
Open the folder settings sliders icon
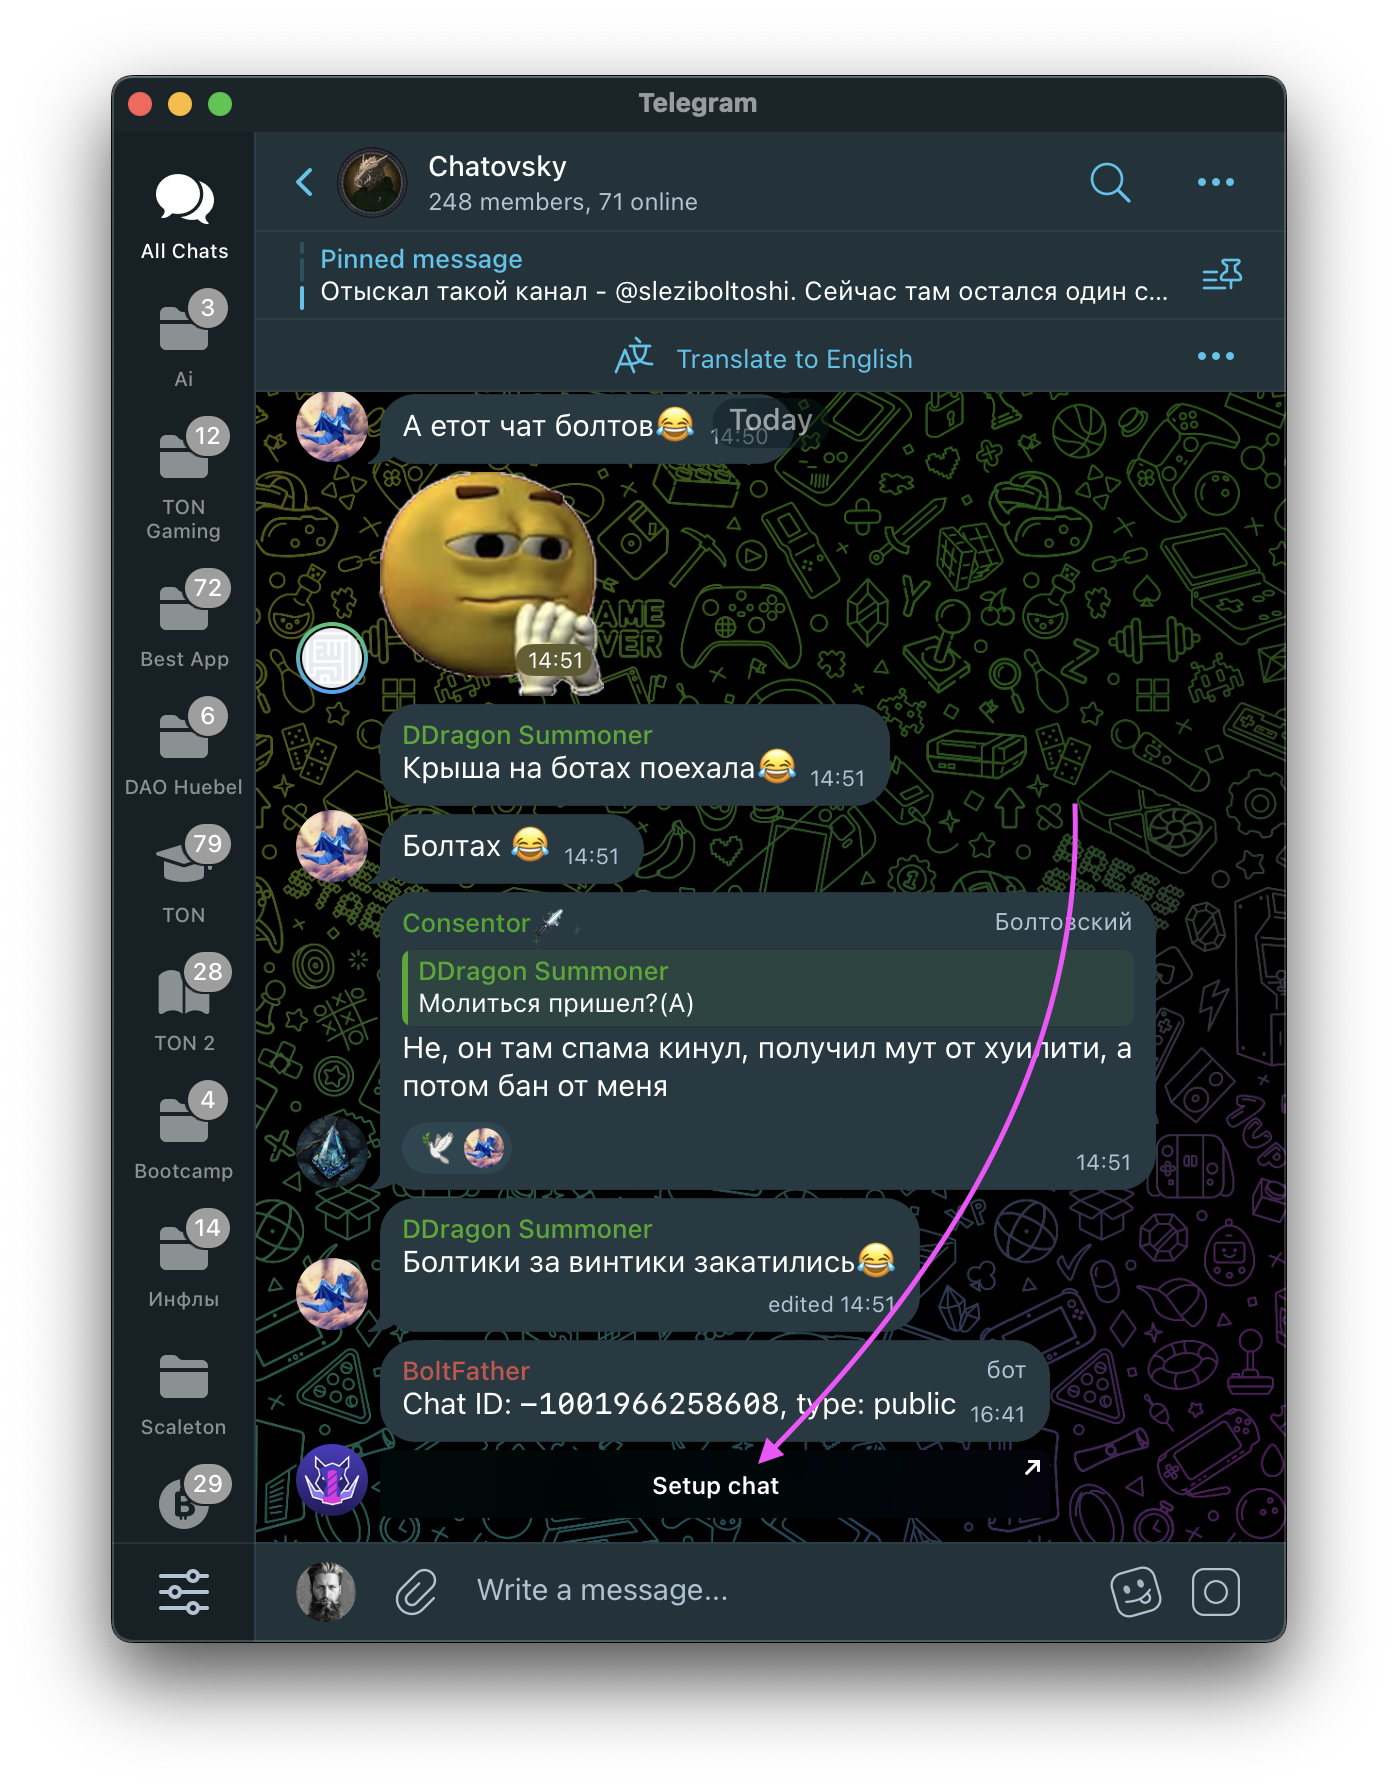tap(184, 1591)
